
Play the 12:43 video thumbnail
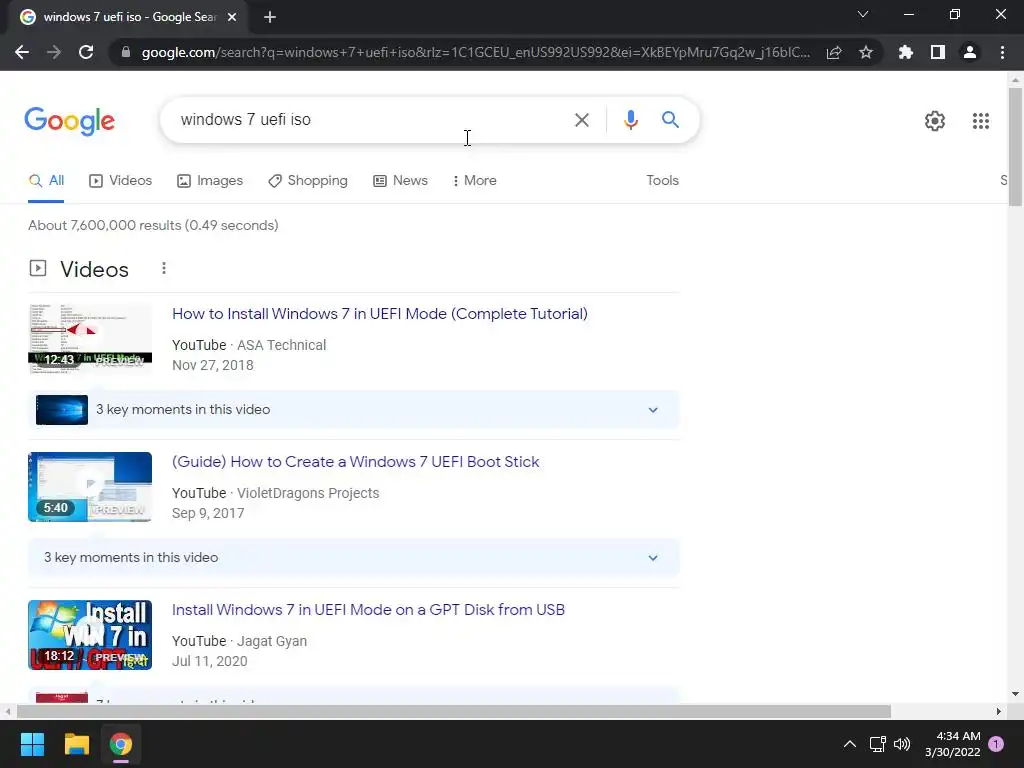(90, 339)
